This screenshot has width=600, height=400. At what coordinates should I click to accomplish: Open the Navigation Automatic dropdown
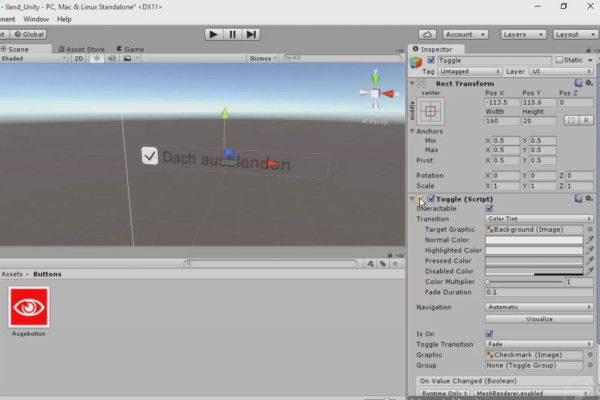point(539,307)
